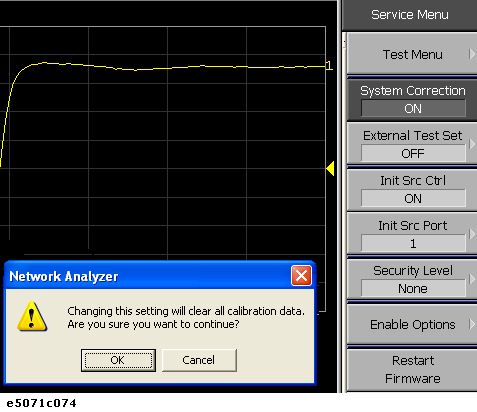The image size is (477, 412).
Task: Expand the Init Src Port arrow
Action: click(471, 234)
